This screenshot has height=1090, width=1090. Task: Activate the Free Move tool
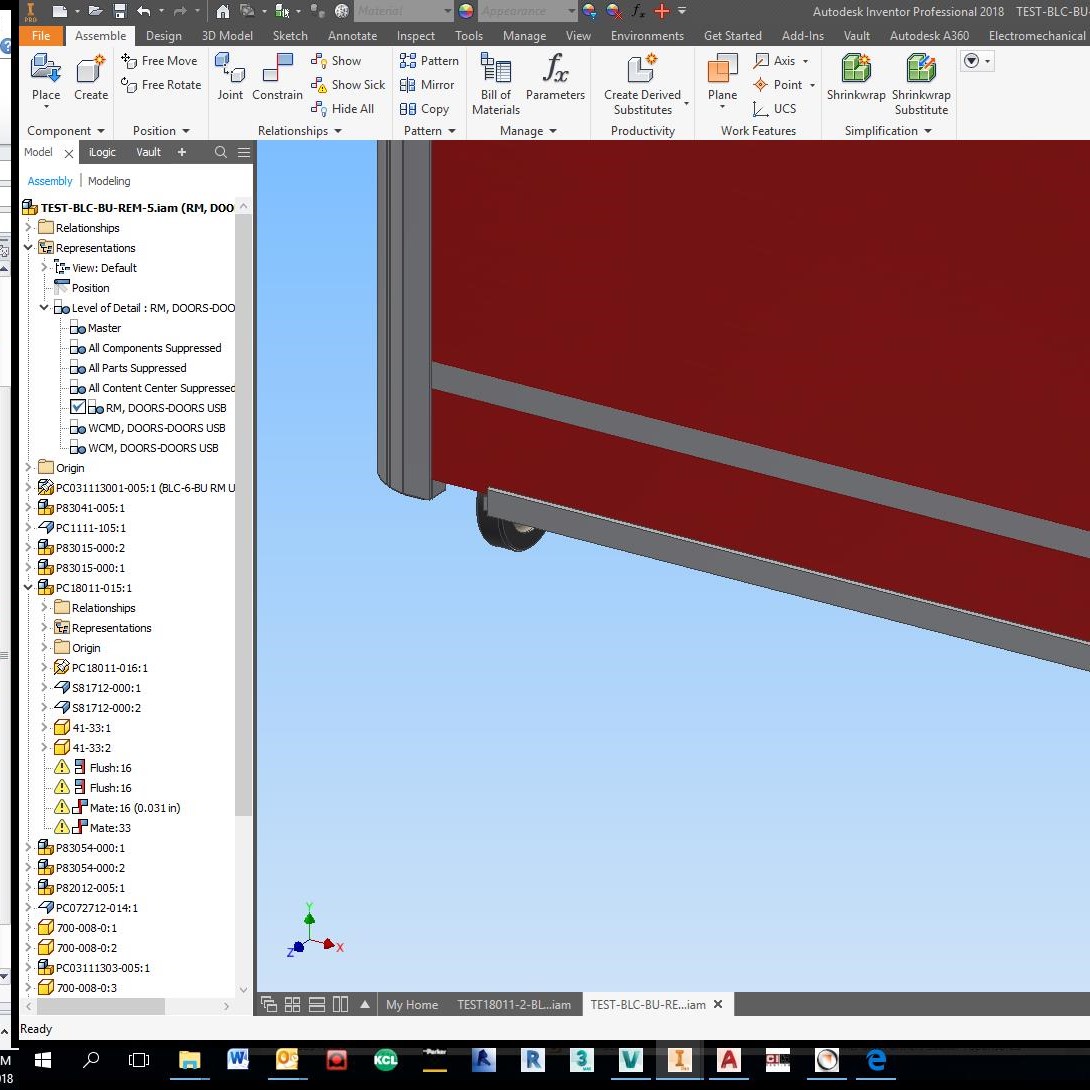pos(160,60)
